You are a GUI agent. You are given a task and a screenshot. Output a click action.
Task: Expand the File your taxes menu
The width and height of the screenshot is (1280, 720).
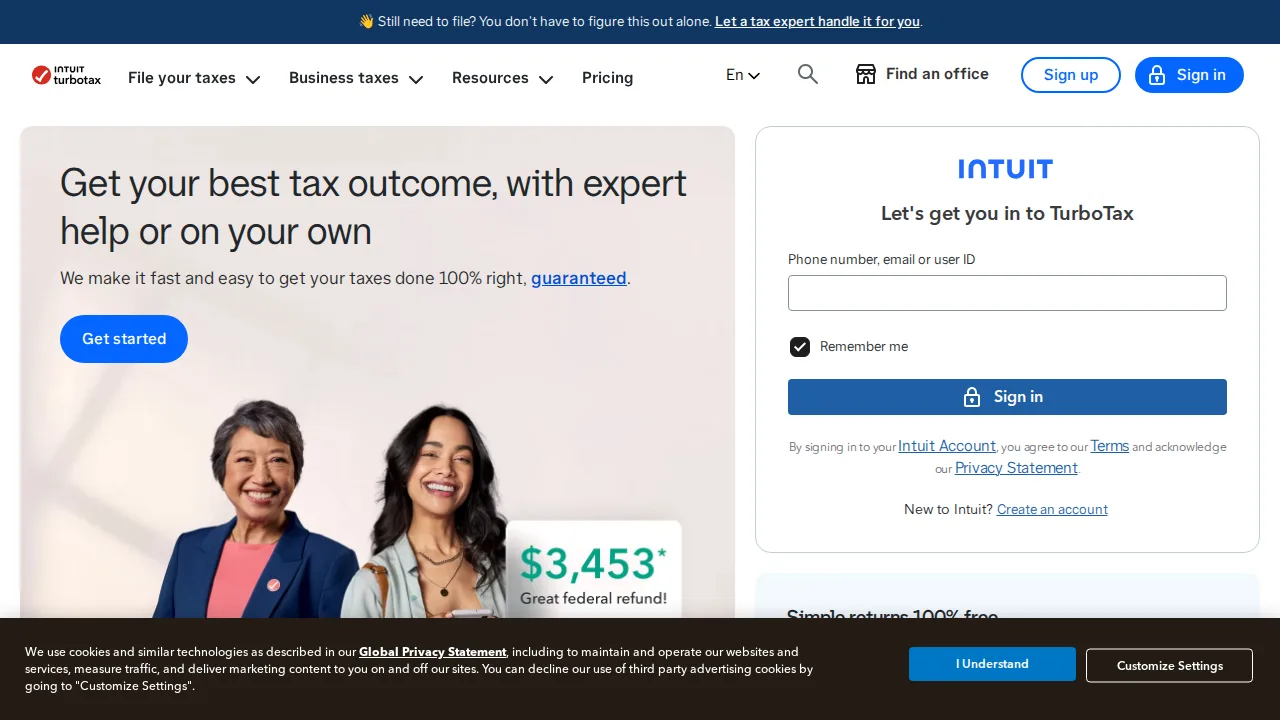pyautogui.click(x=194, y=78)
